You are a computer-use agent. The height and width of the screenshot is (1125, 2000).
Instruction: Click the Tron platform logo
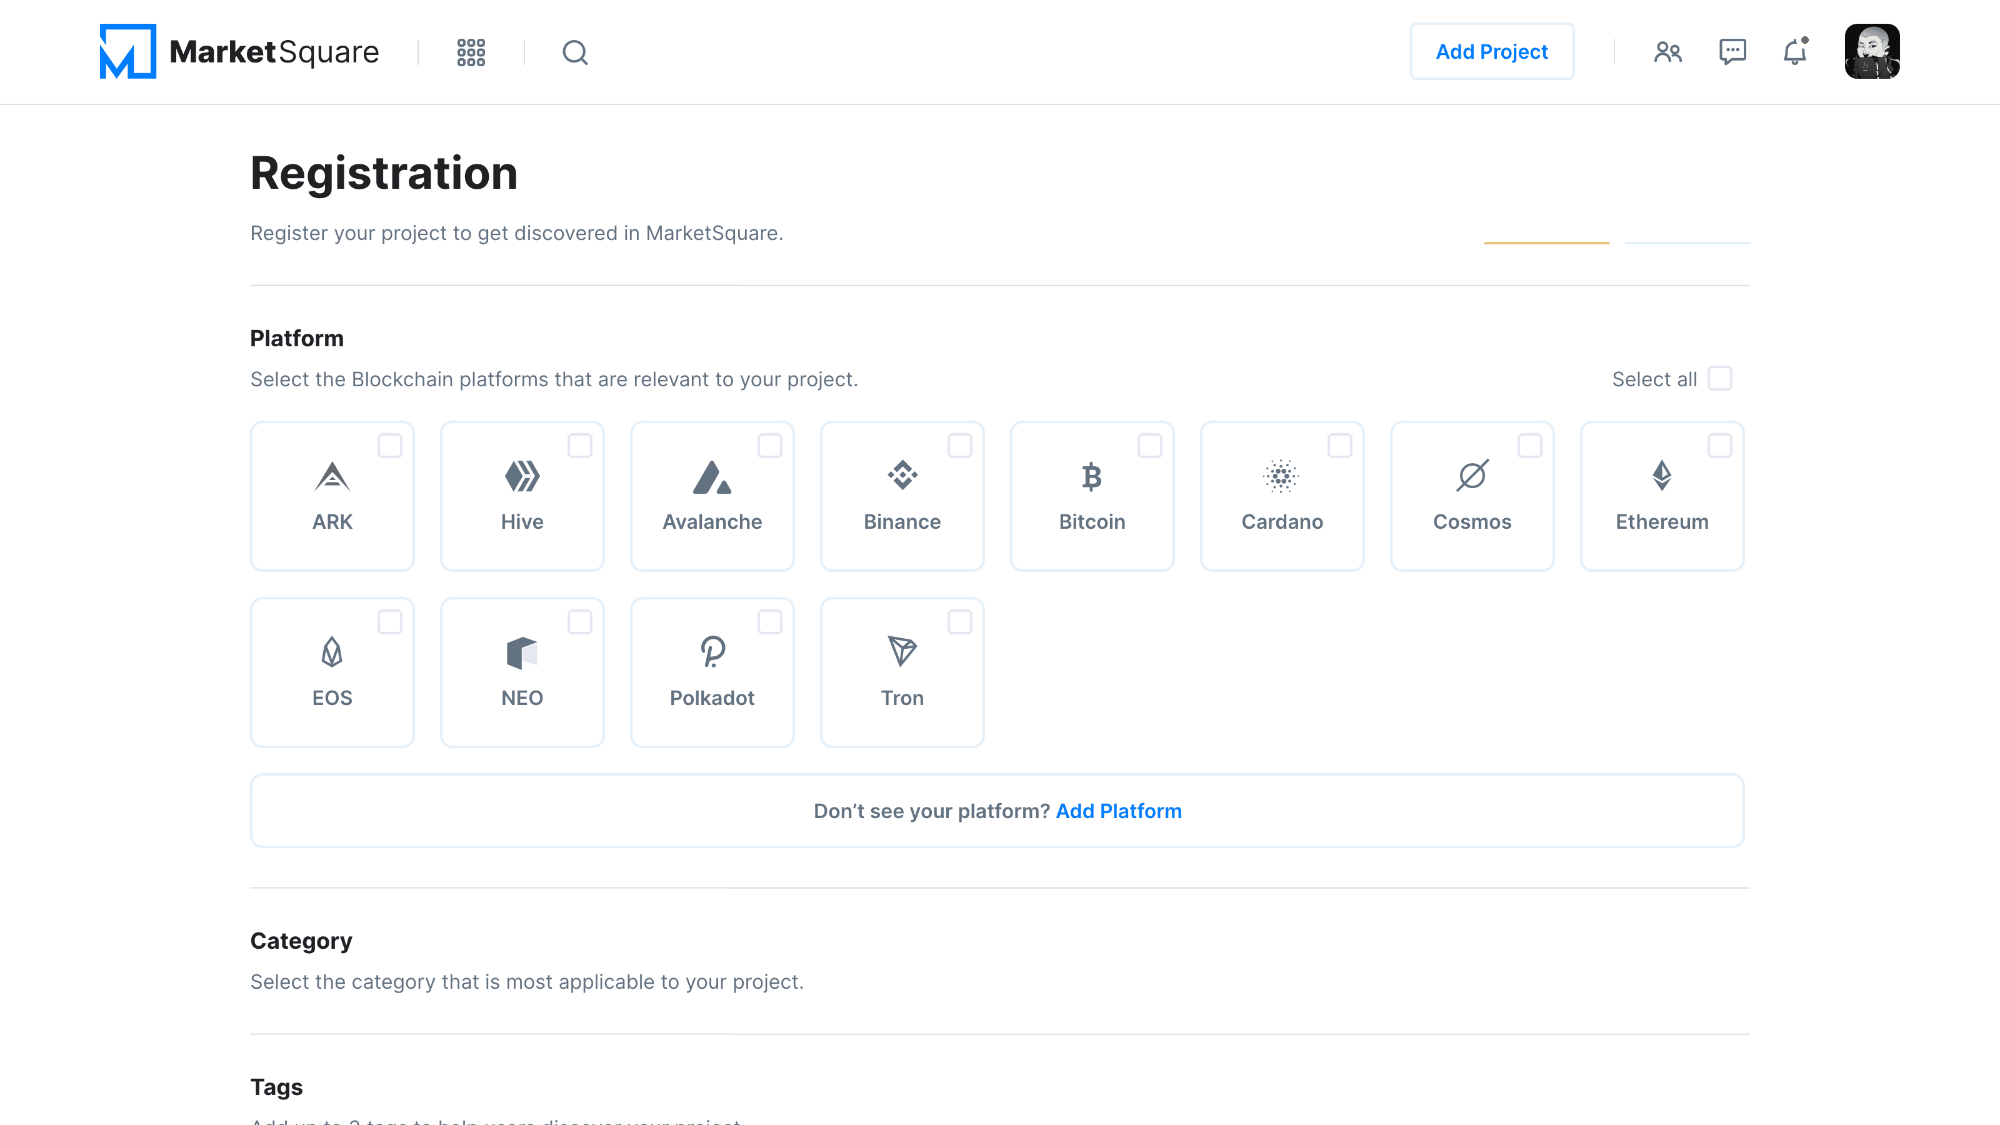(902, 651)
